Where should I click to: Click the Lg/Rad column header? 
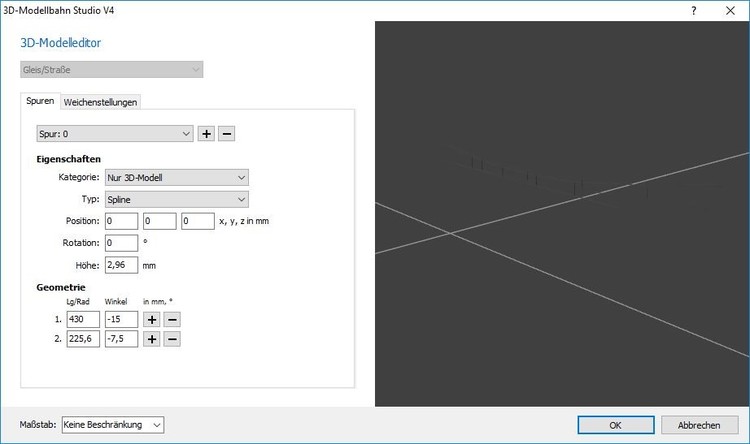coord(77,301)
